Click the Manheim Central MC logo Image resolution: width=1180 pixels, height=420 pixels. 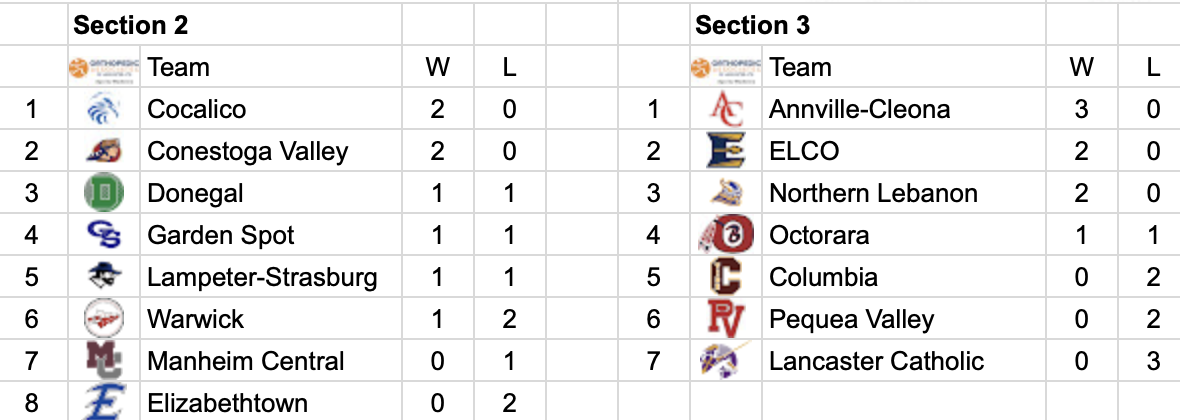coord(104,361)
